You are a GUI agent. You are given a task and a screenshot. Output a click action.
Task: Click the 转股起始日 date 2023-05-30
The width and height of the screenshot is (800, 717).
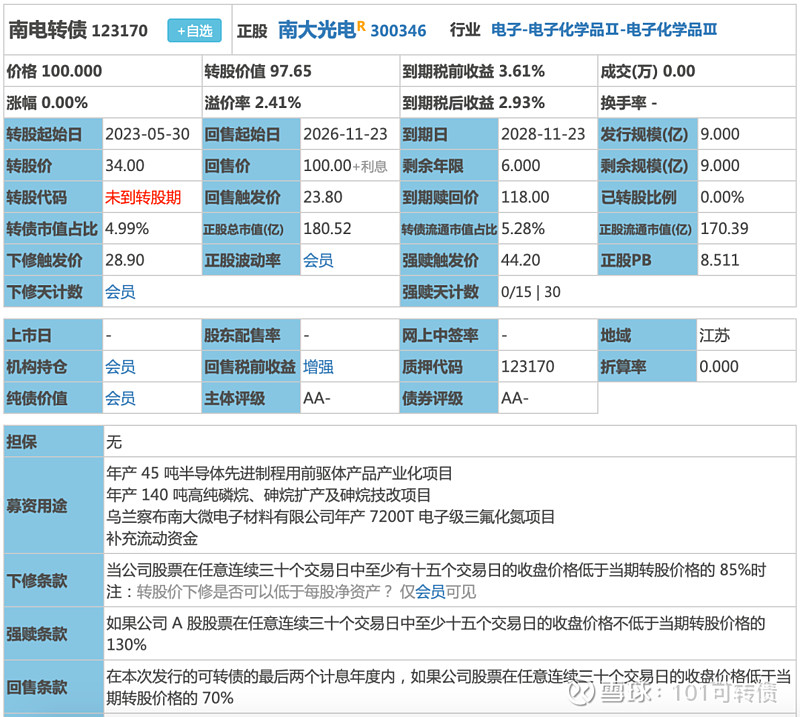click(147, 134)
